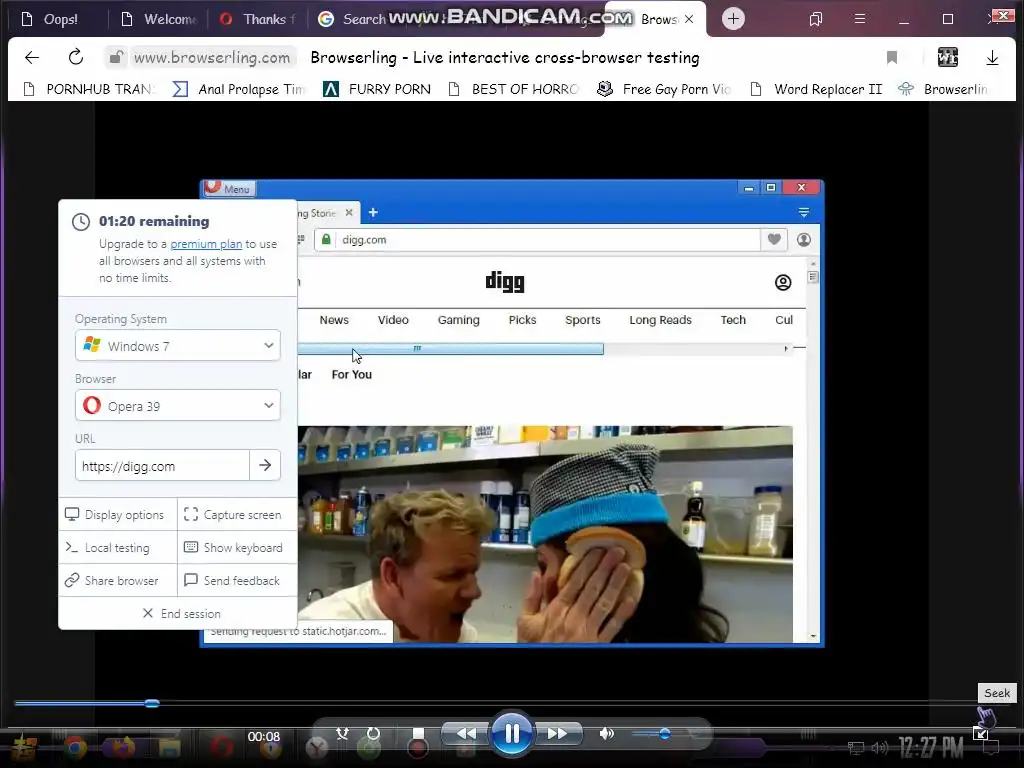
Task: Bookmark this page with the bookmark icon
Action: click(891, 57)
